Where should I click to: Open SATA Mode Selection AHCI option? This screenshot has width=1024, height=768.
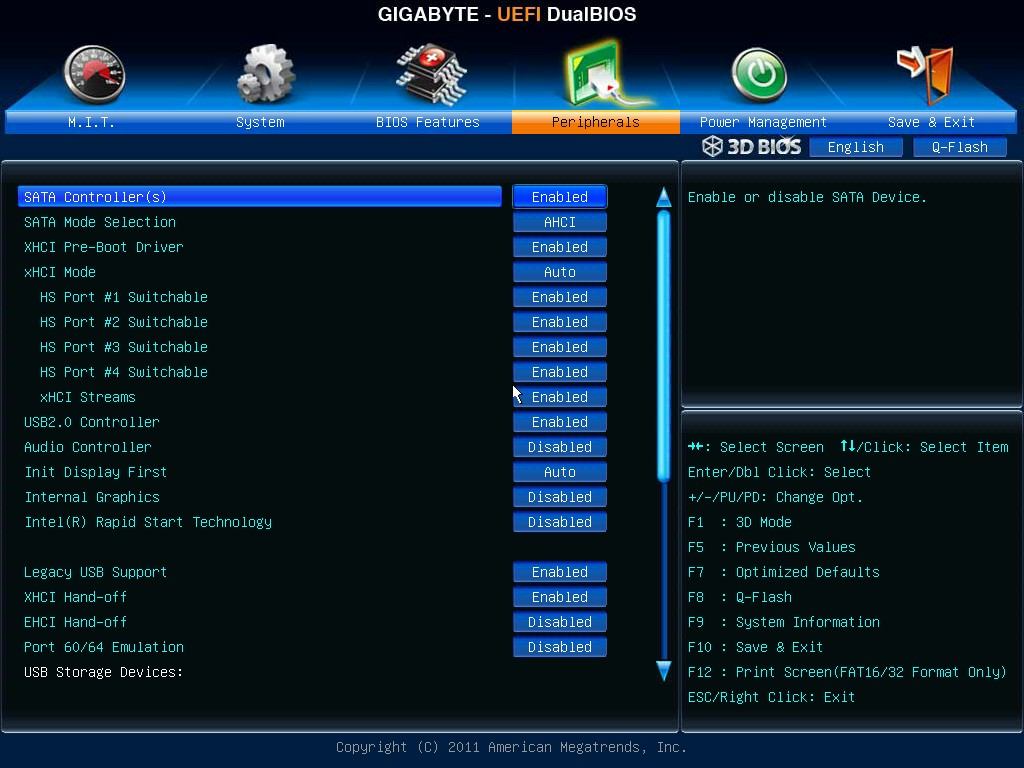(560, 222)
